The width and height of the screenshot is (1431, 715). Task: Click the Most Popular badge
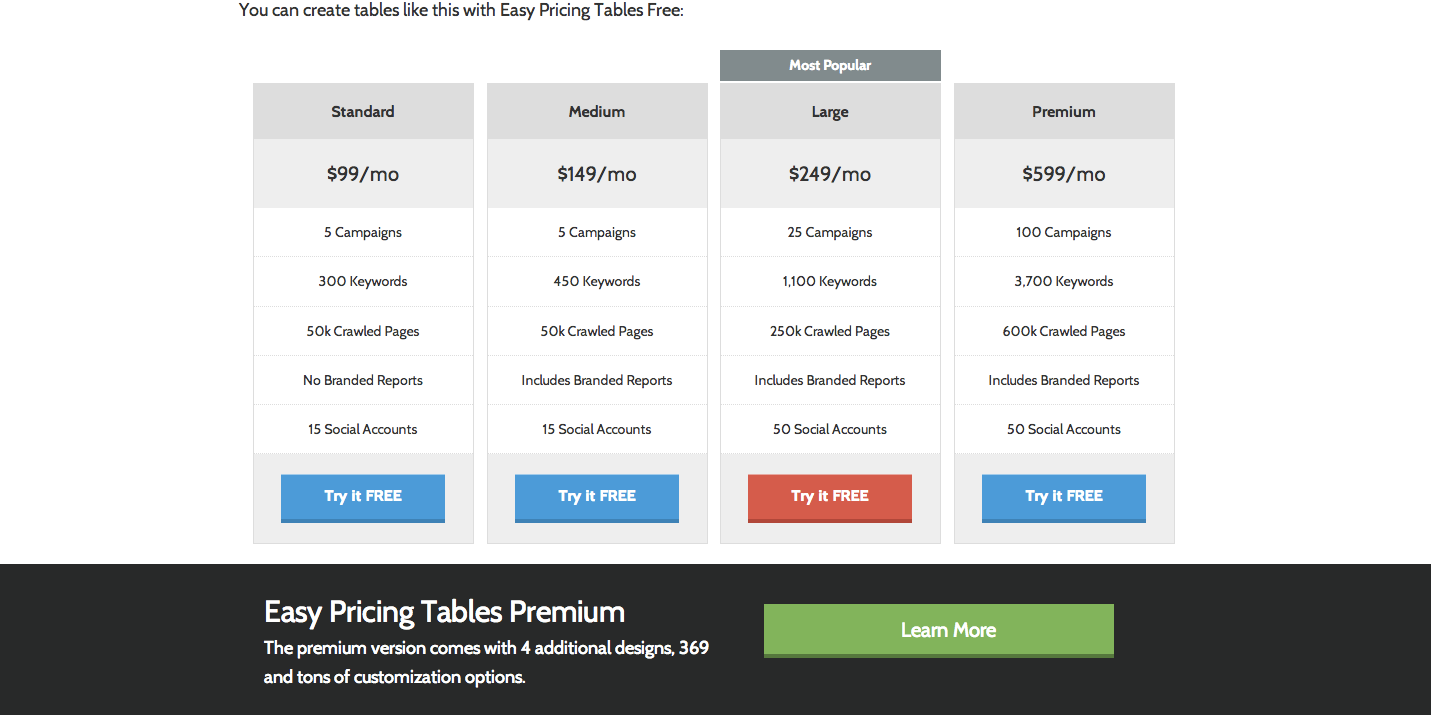830,65
